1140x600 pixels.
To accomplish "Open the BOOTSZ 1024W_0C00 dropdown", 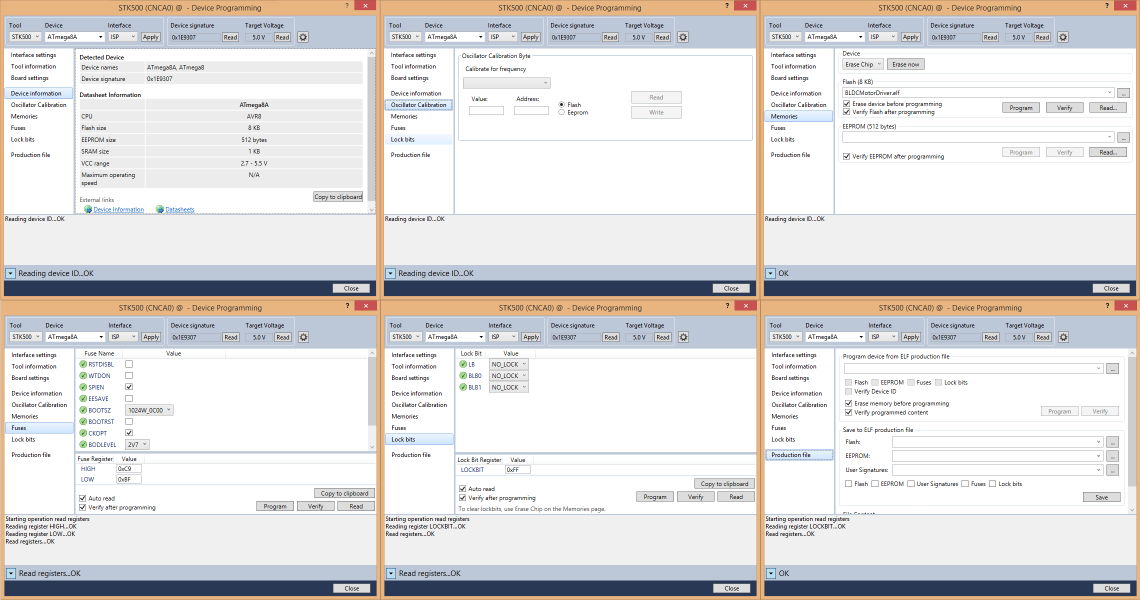I will click(149, 410).
